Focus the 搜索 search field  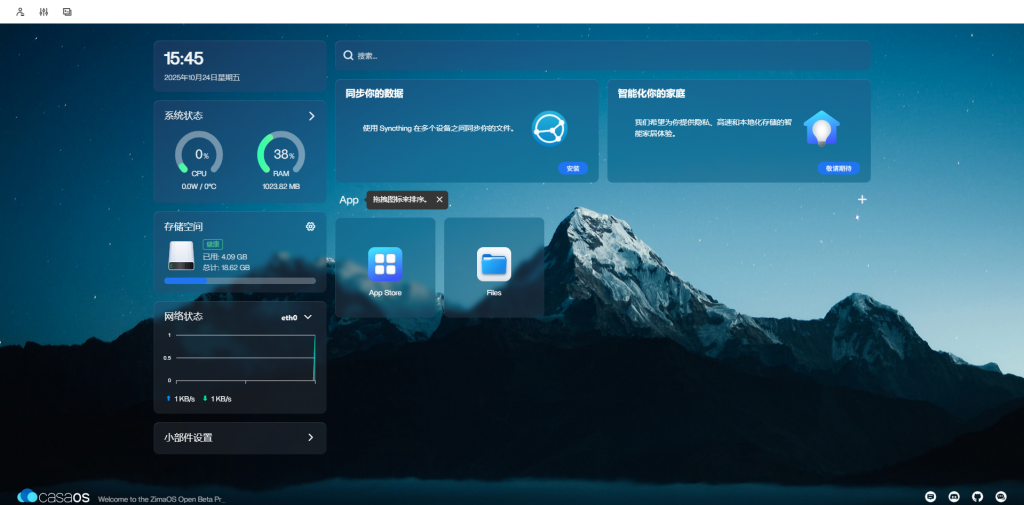tap(600, 56)
